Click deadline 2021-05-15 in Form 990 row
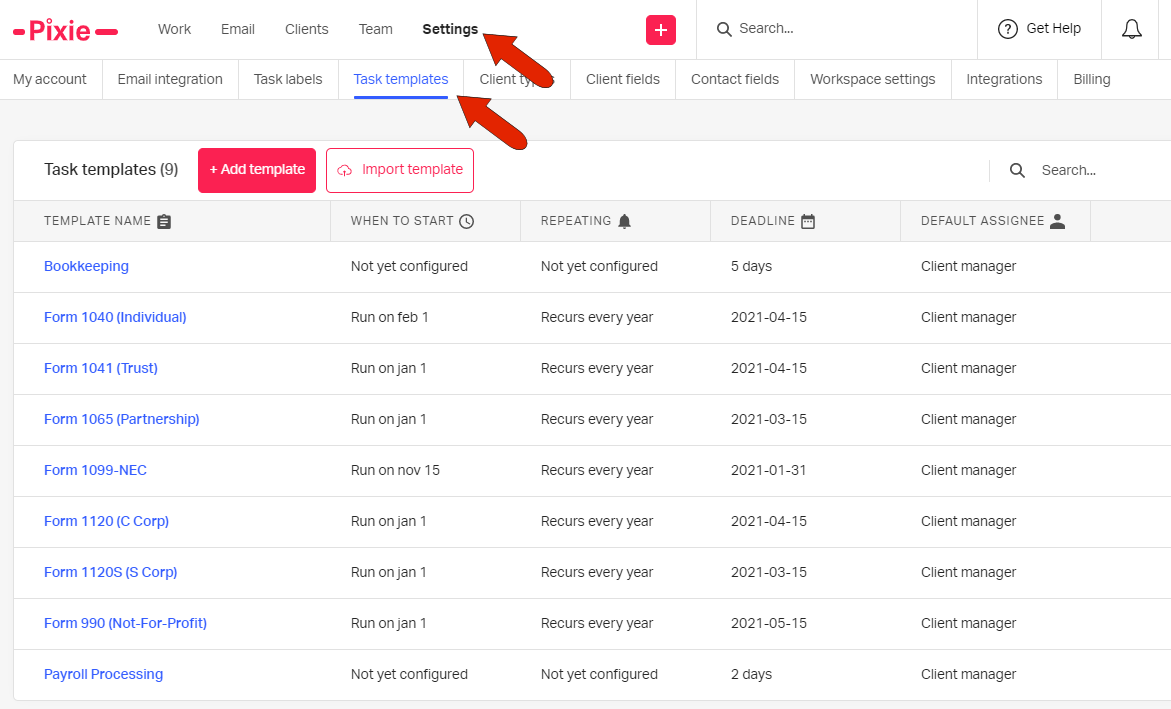Image resolution: width=1171 pixels, height=709 pixels. [x=768, y=623]
